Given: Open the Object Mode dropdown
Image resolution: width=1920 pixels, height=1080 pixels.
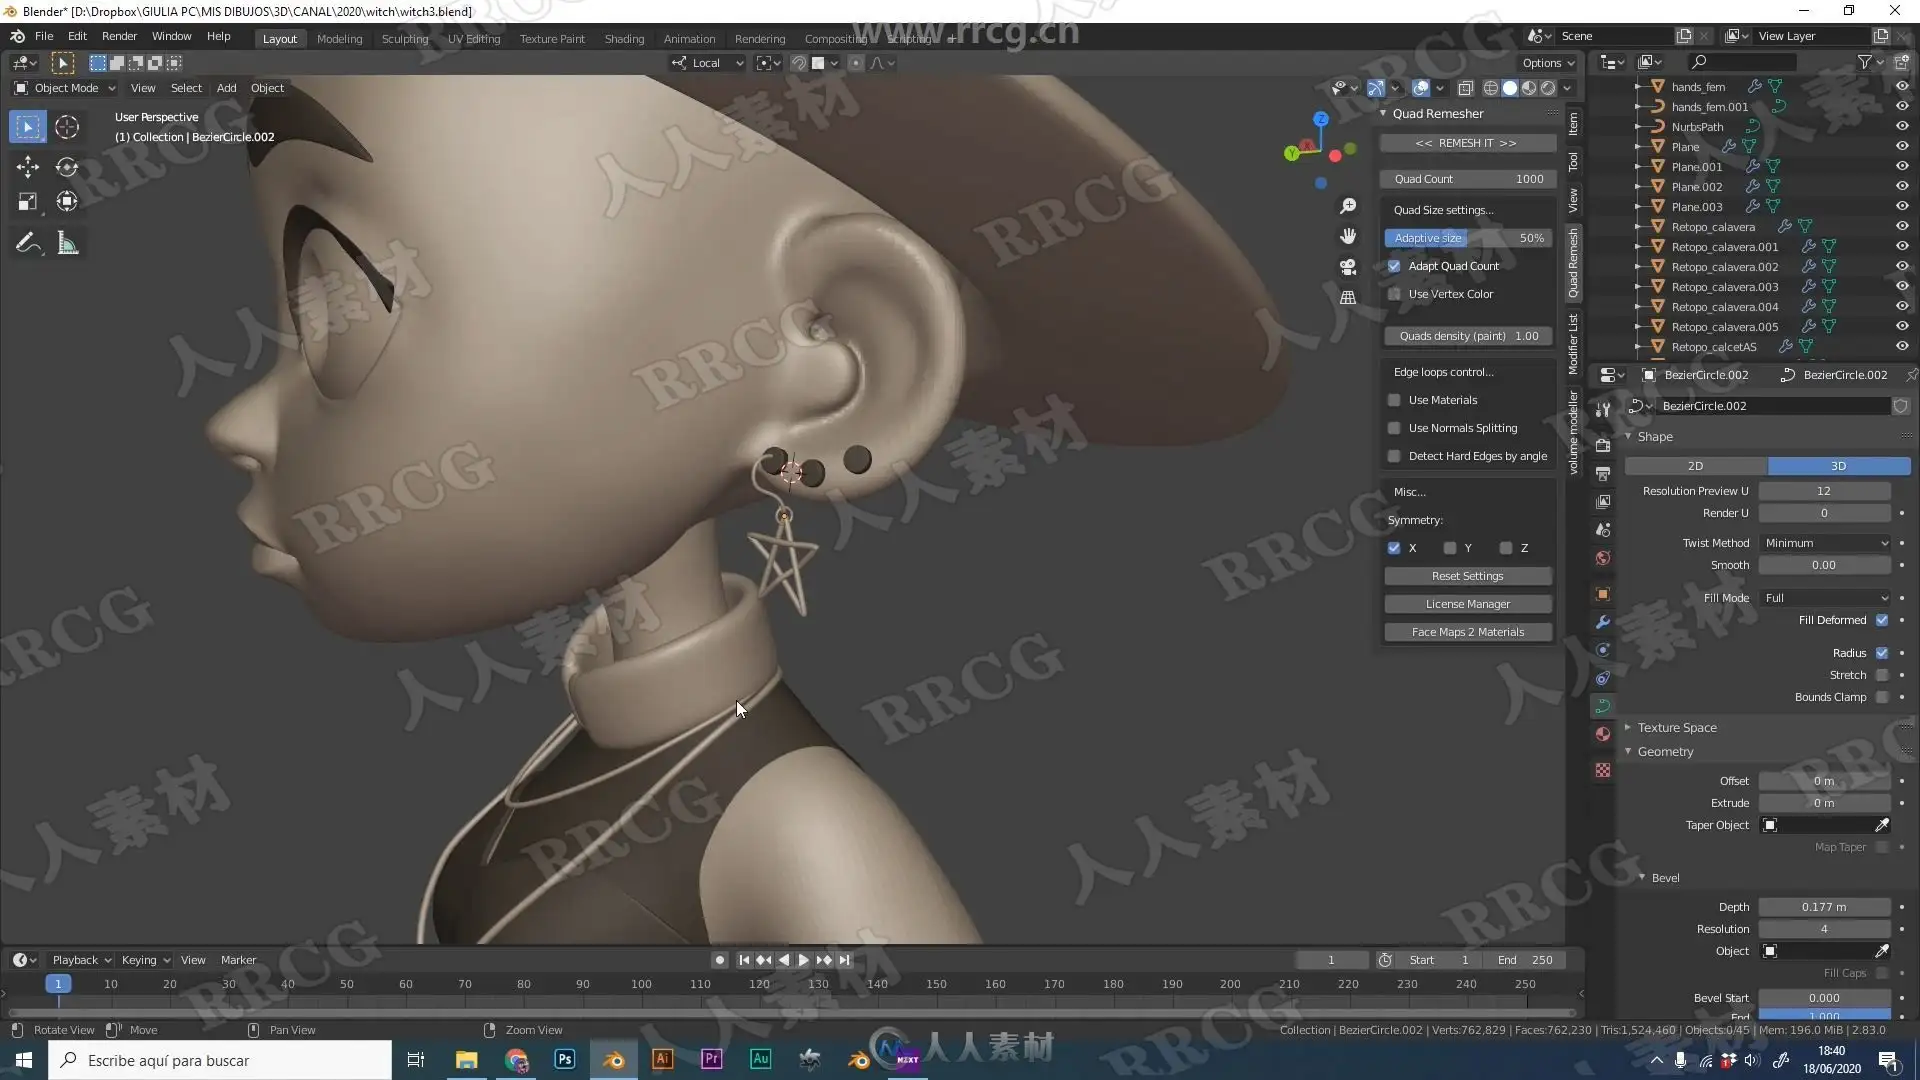Looking at the screenshot, I should [x=65, y=88].
